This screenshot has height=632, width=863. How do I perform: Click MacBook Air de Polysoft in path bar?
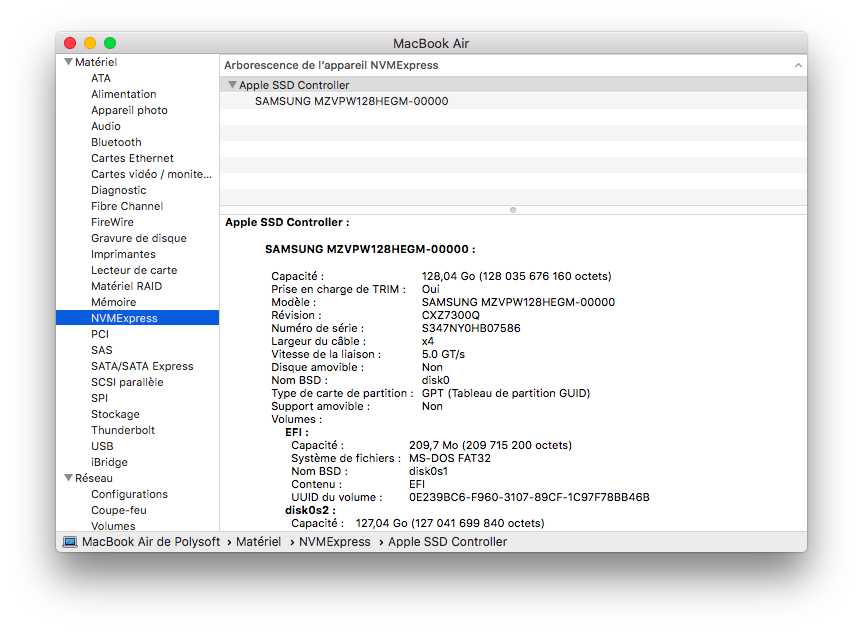151,542
